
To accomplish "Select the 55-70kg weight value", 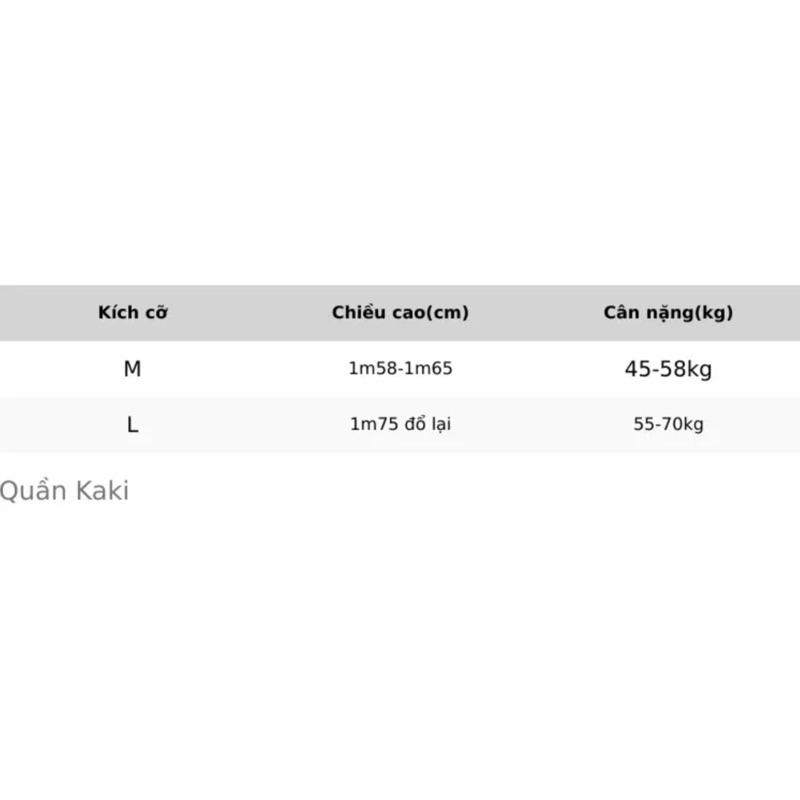I will click(x=668, y=425).
